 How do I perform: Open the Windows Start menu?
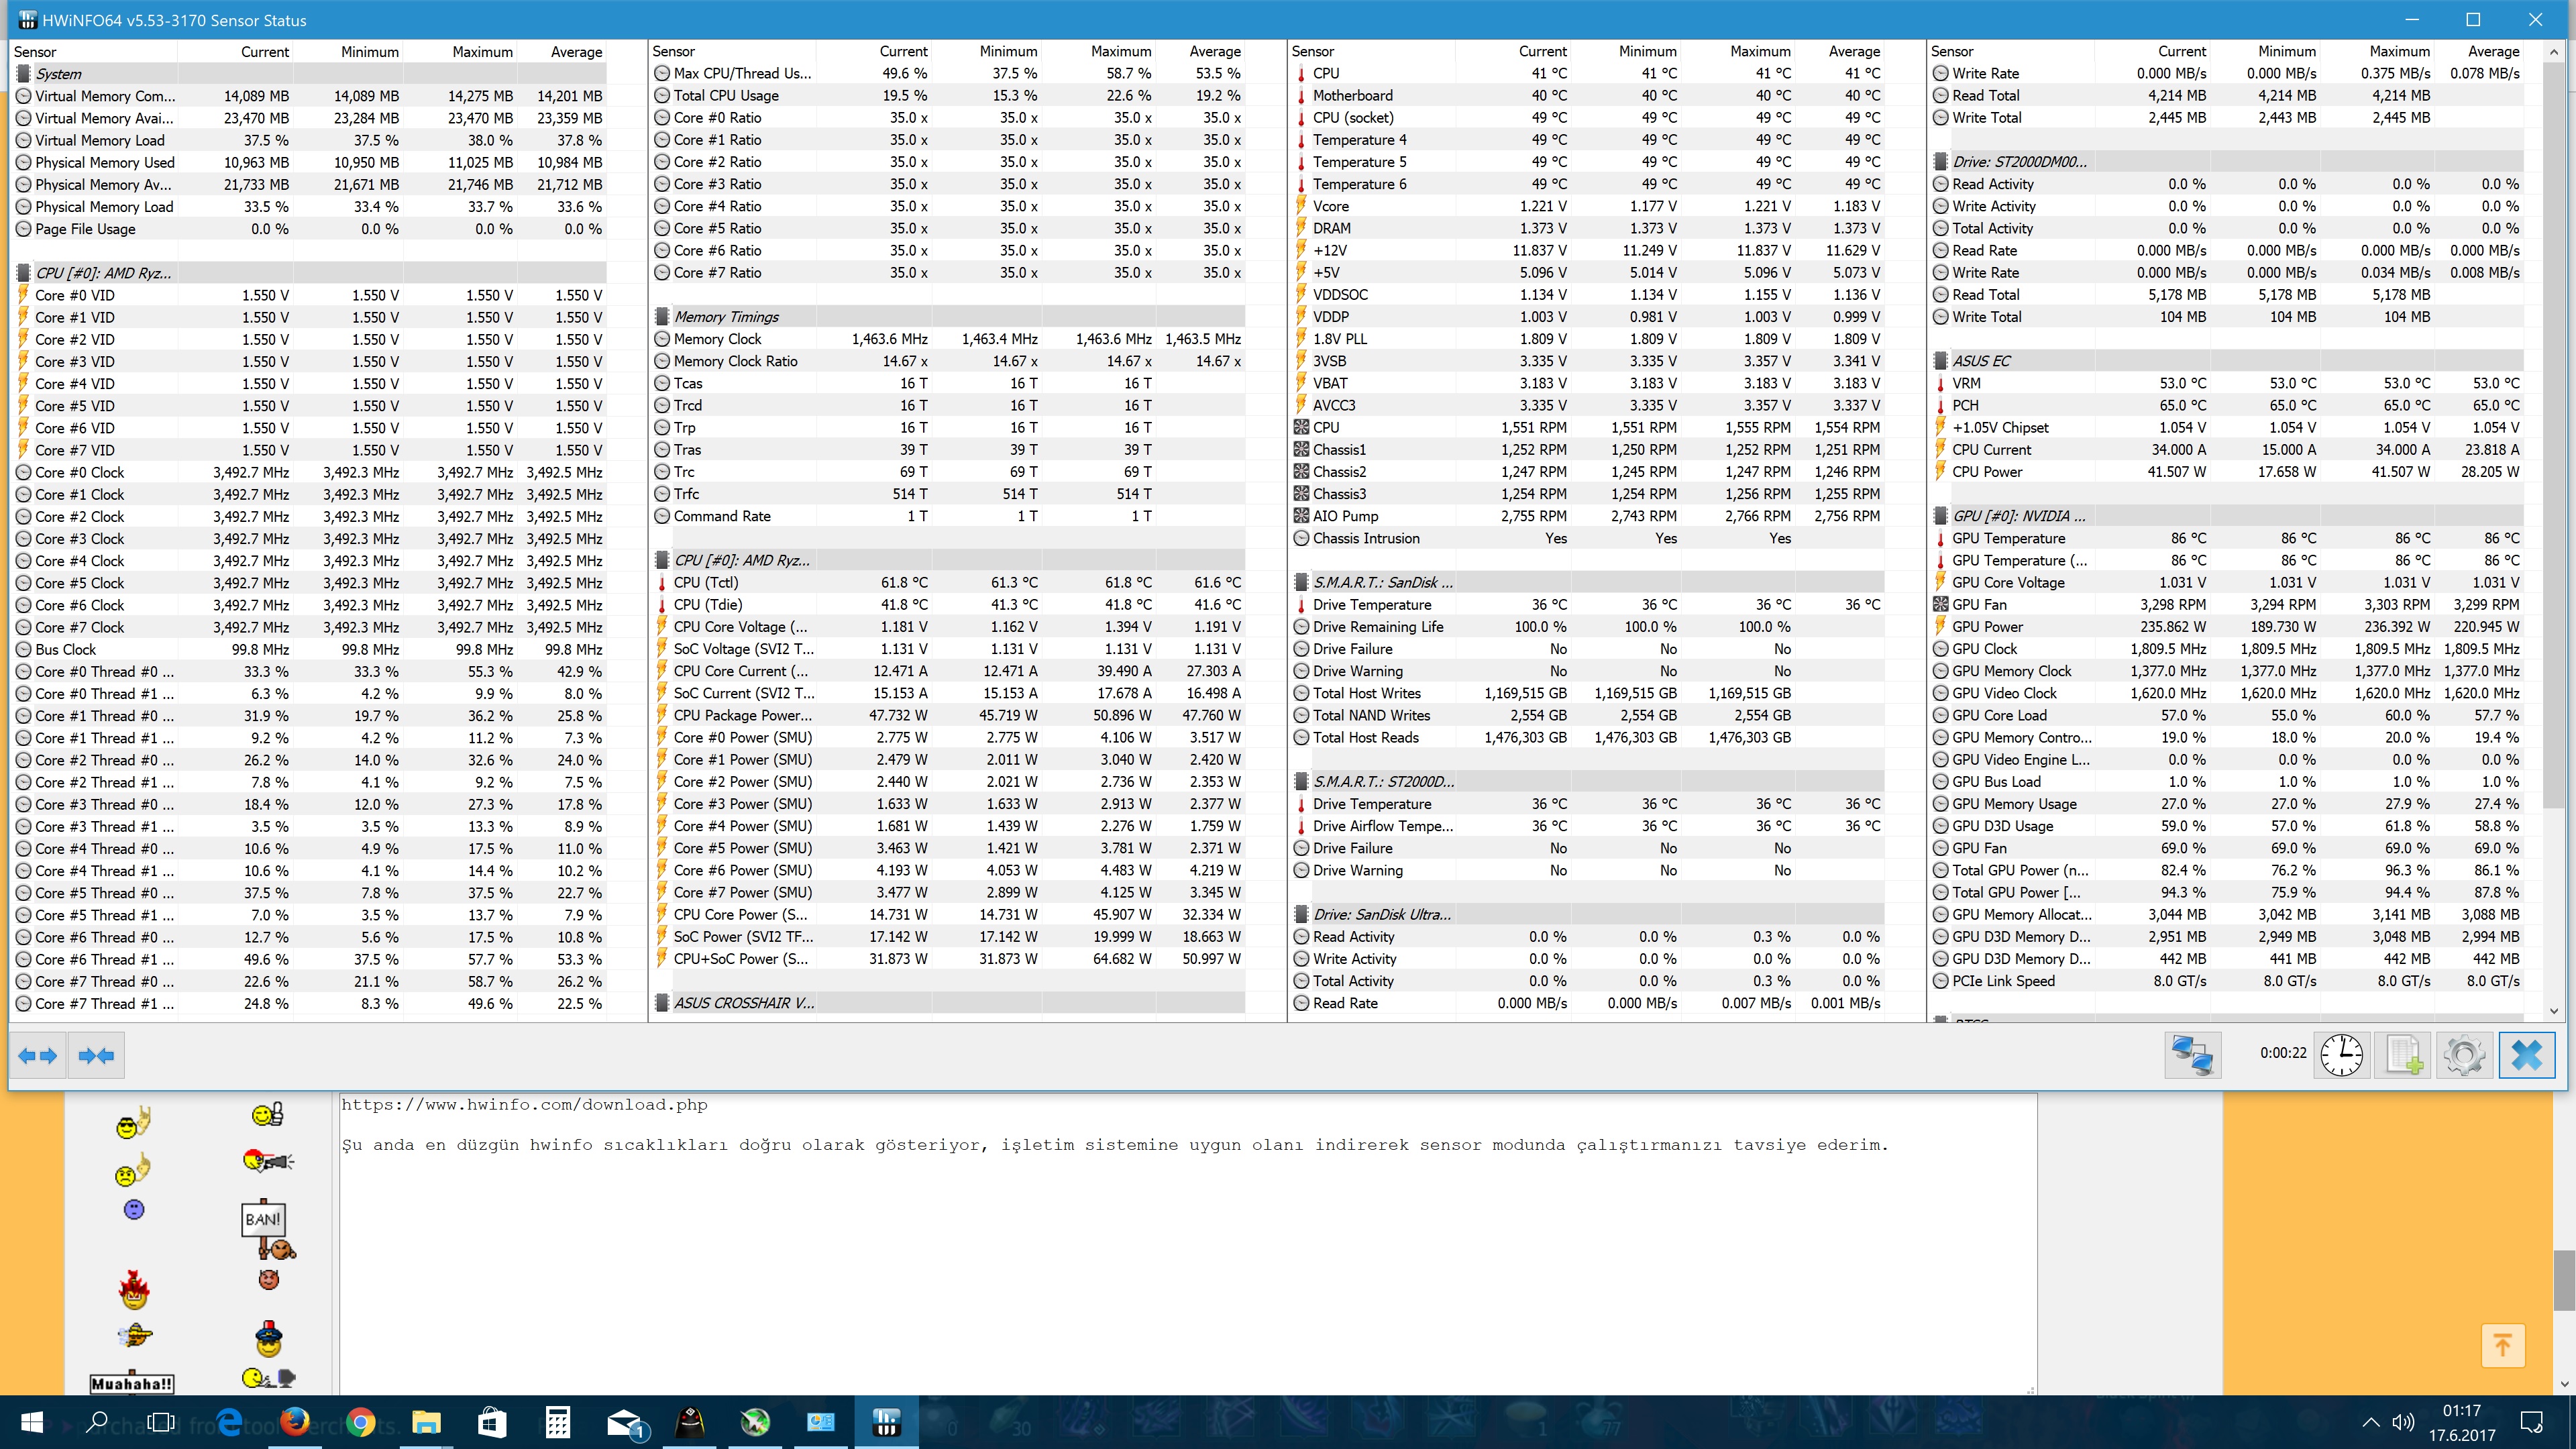[31, 1422]
